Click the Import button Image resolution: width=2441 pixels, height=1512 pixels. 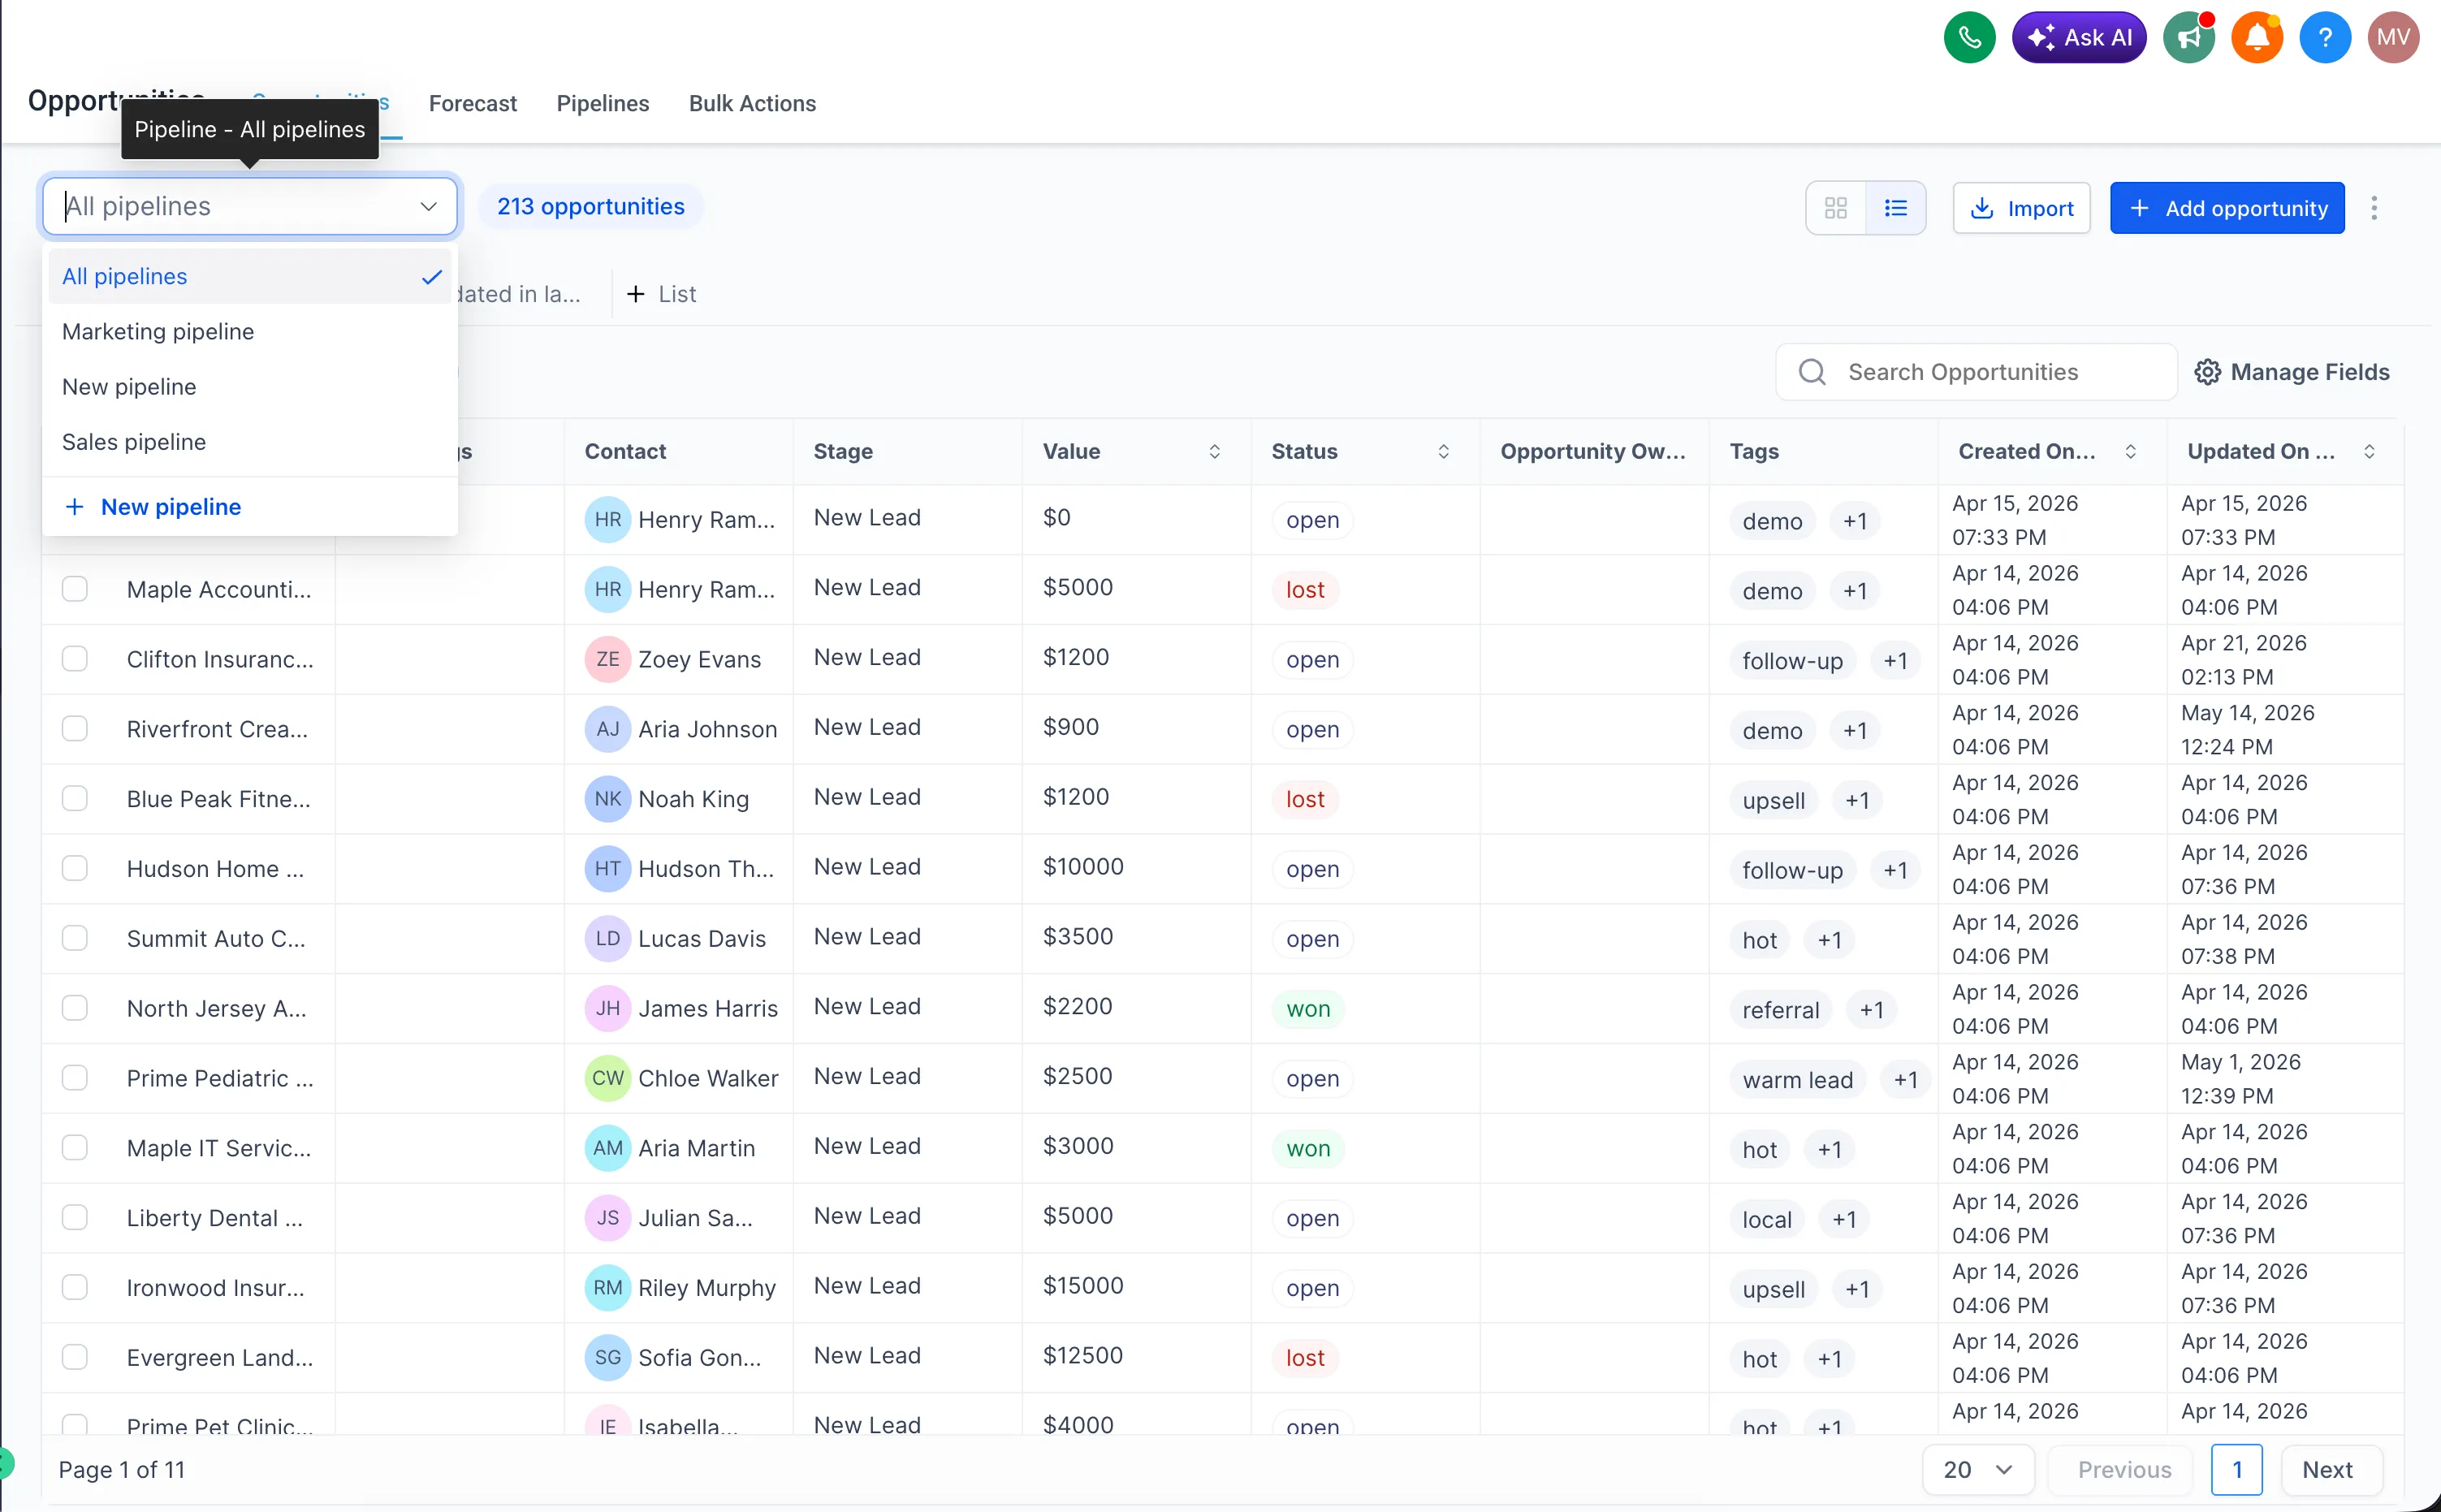(2021, 208)
